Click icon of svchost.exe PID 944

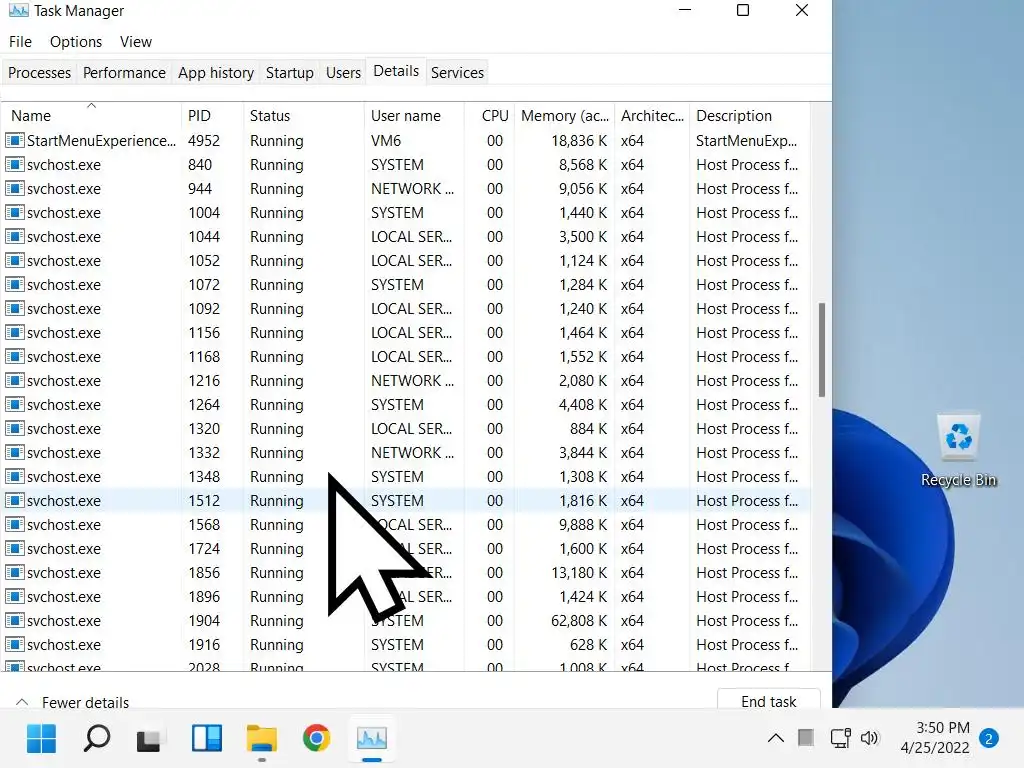(x=14, y=189)
